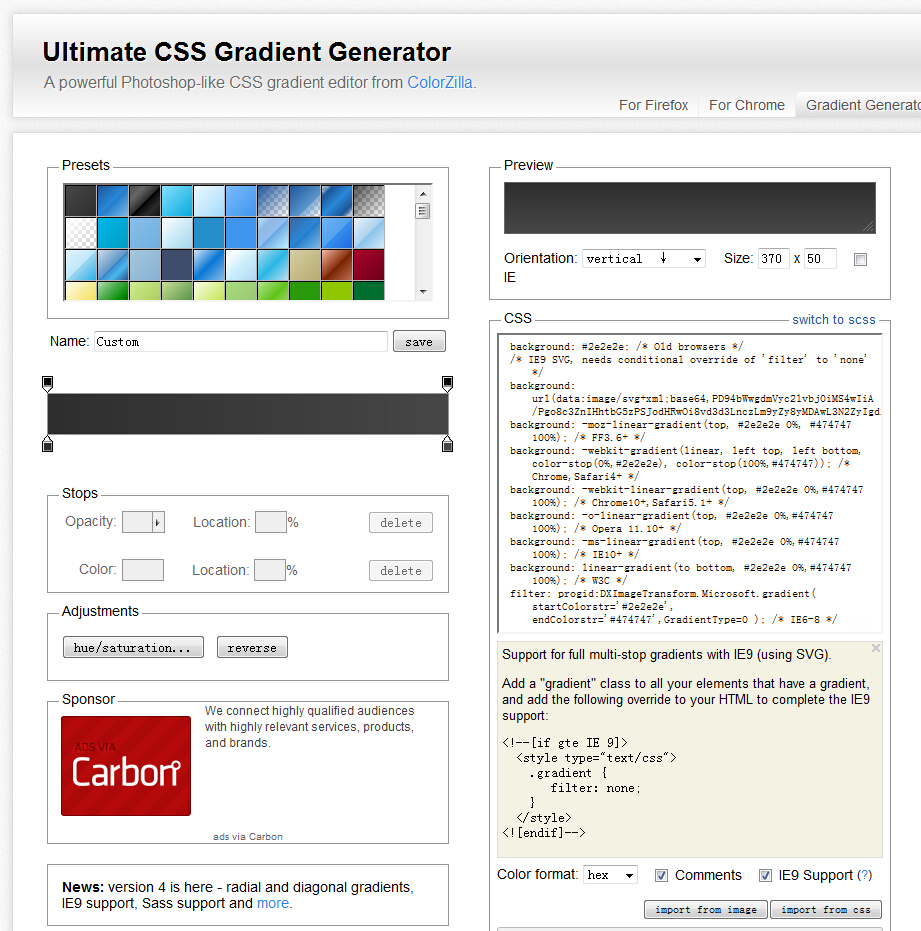Choose the pale yellow preset swatch
The width and height of the screenshot is (921, 931).
[80, 290]
